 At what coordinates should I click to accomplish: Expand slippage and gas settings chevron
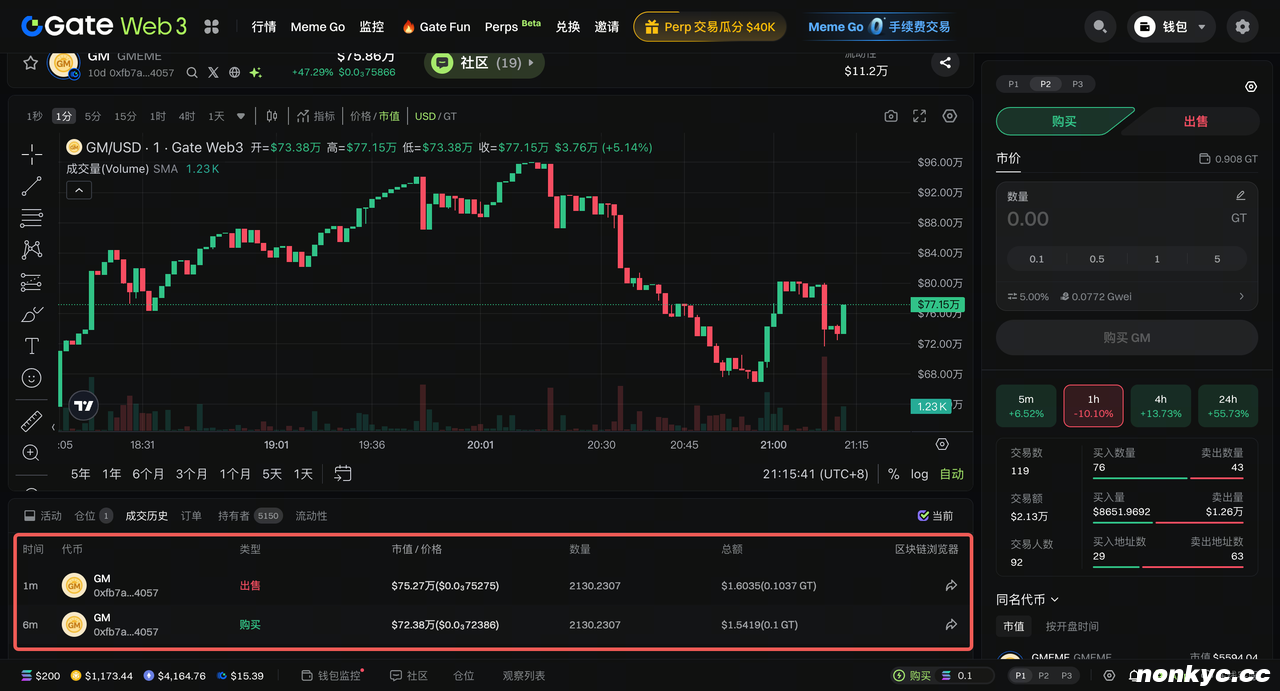(1242, 296)
